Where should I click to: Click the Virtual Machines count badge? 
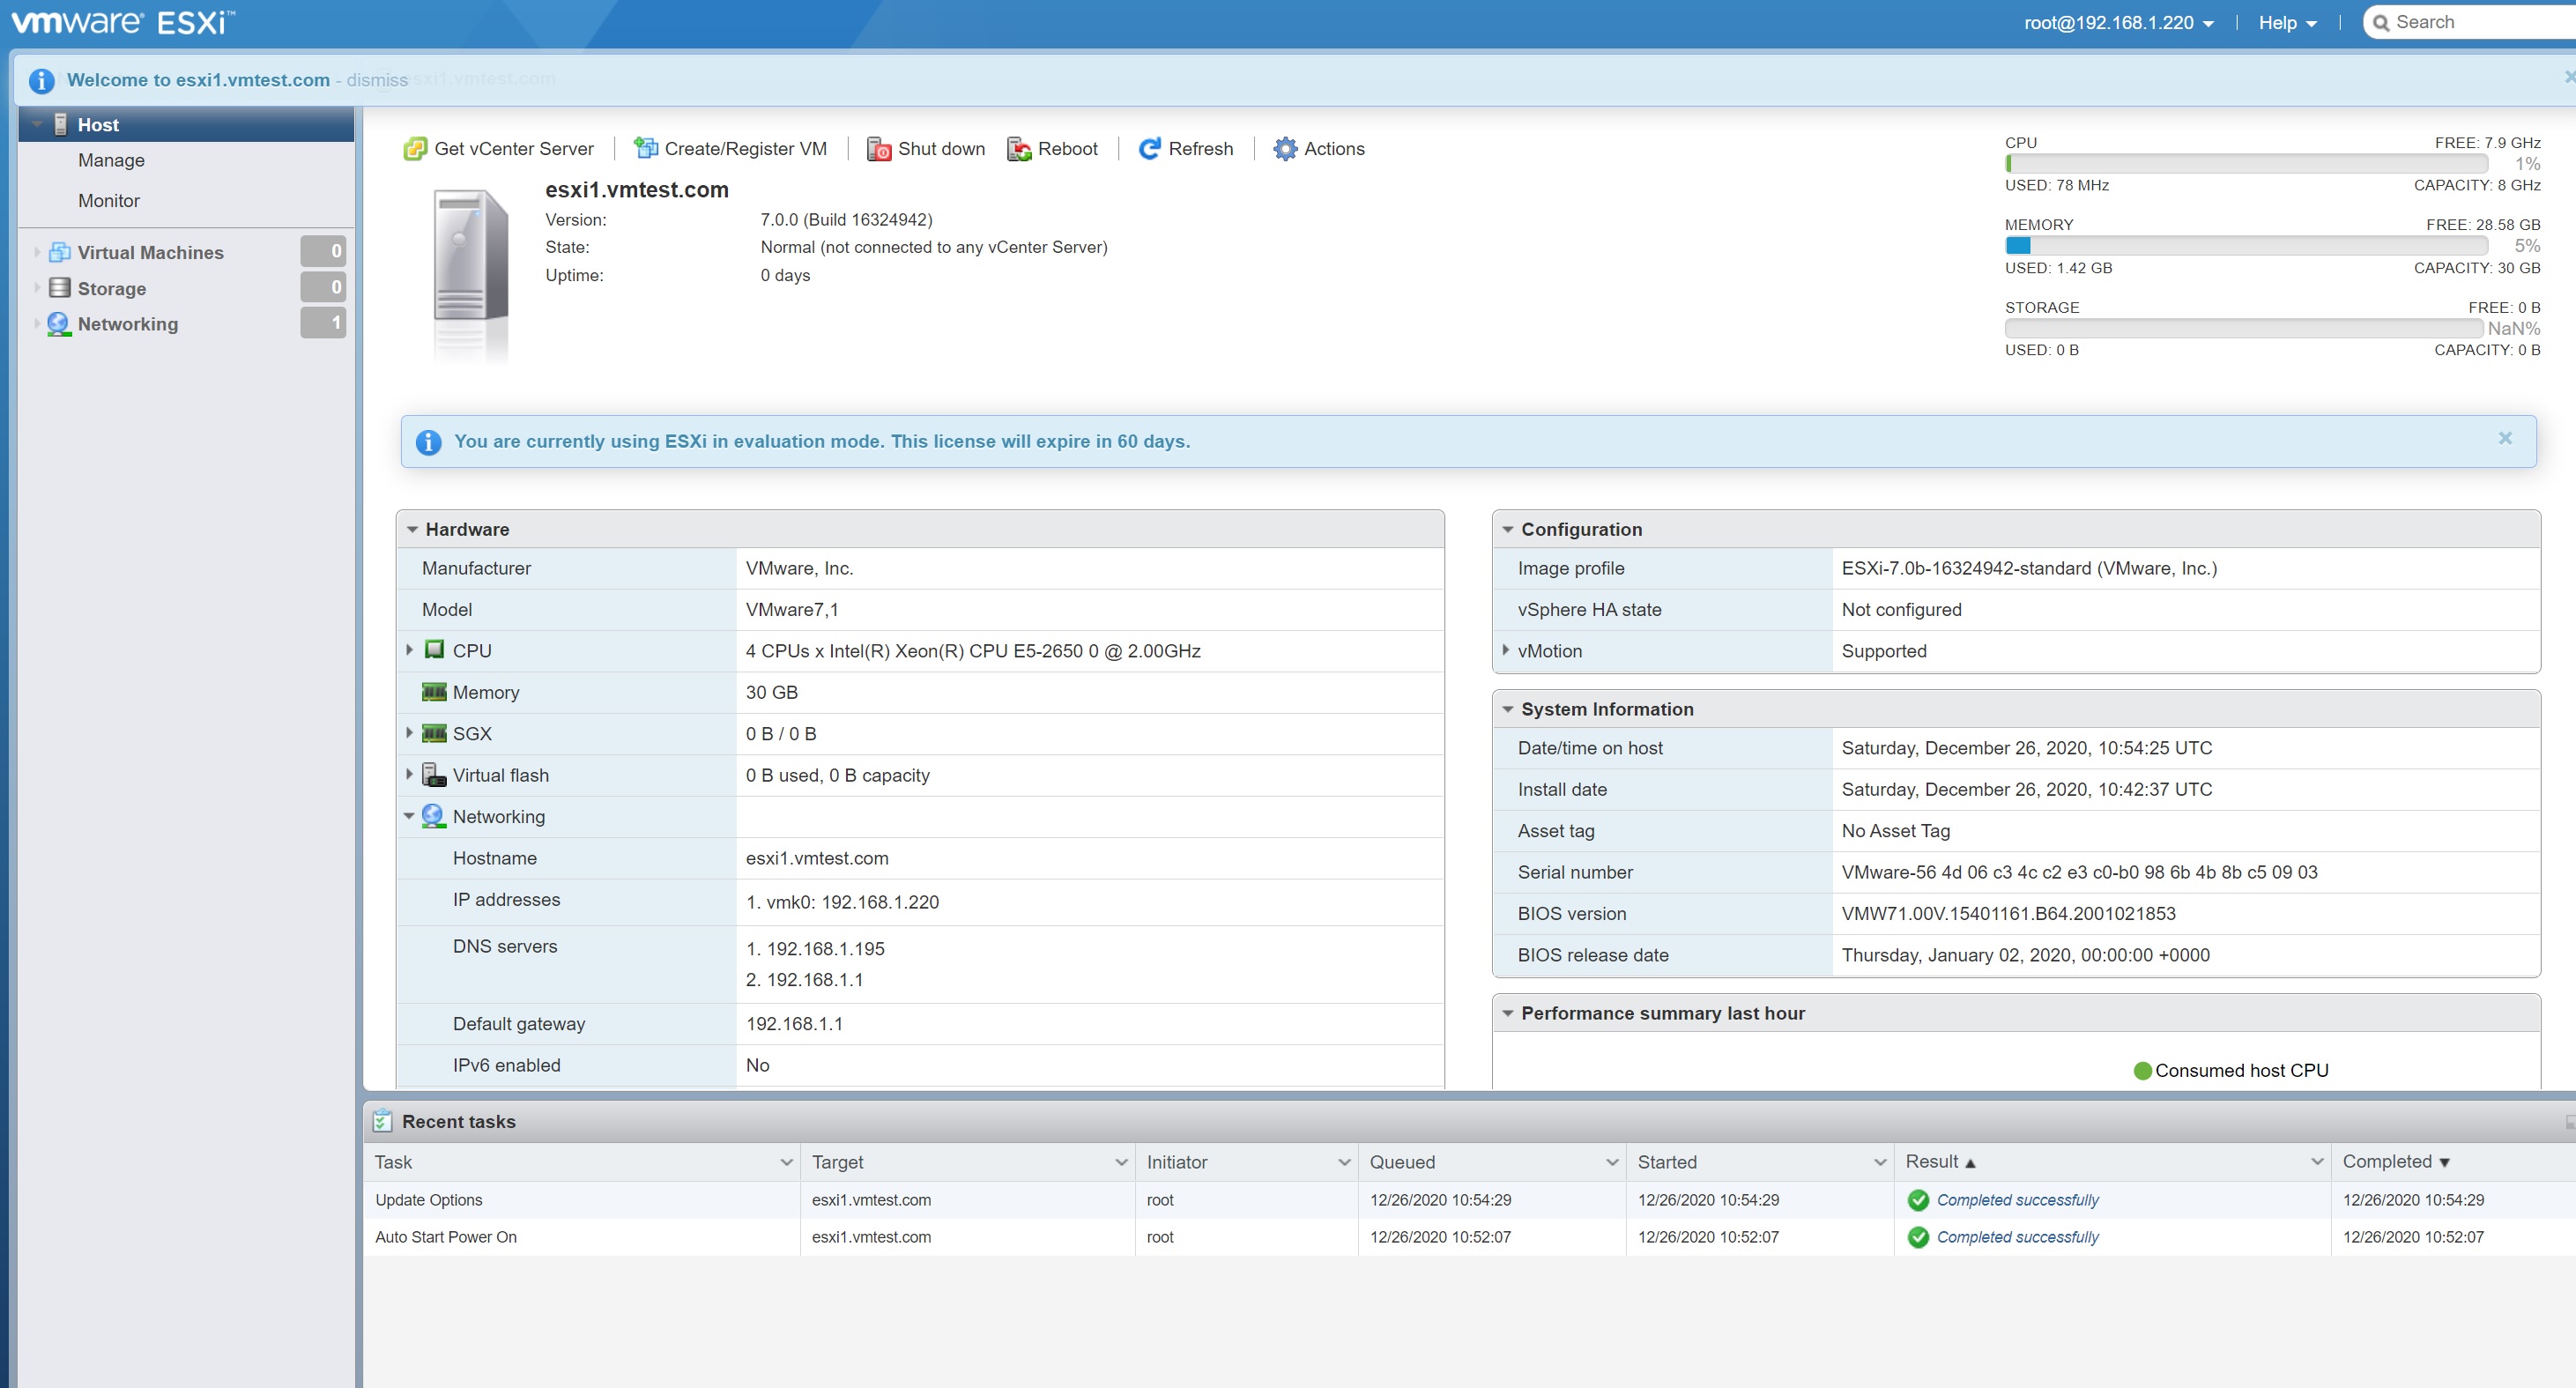point(323,251)
